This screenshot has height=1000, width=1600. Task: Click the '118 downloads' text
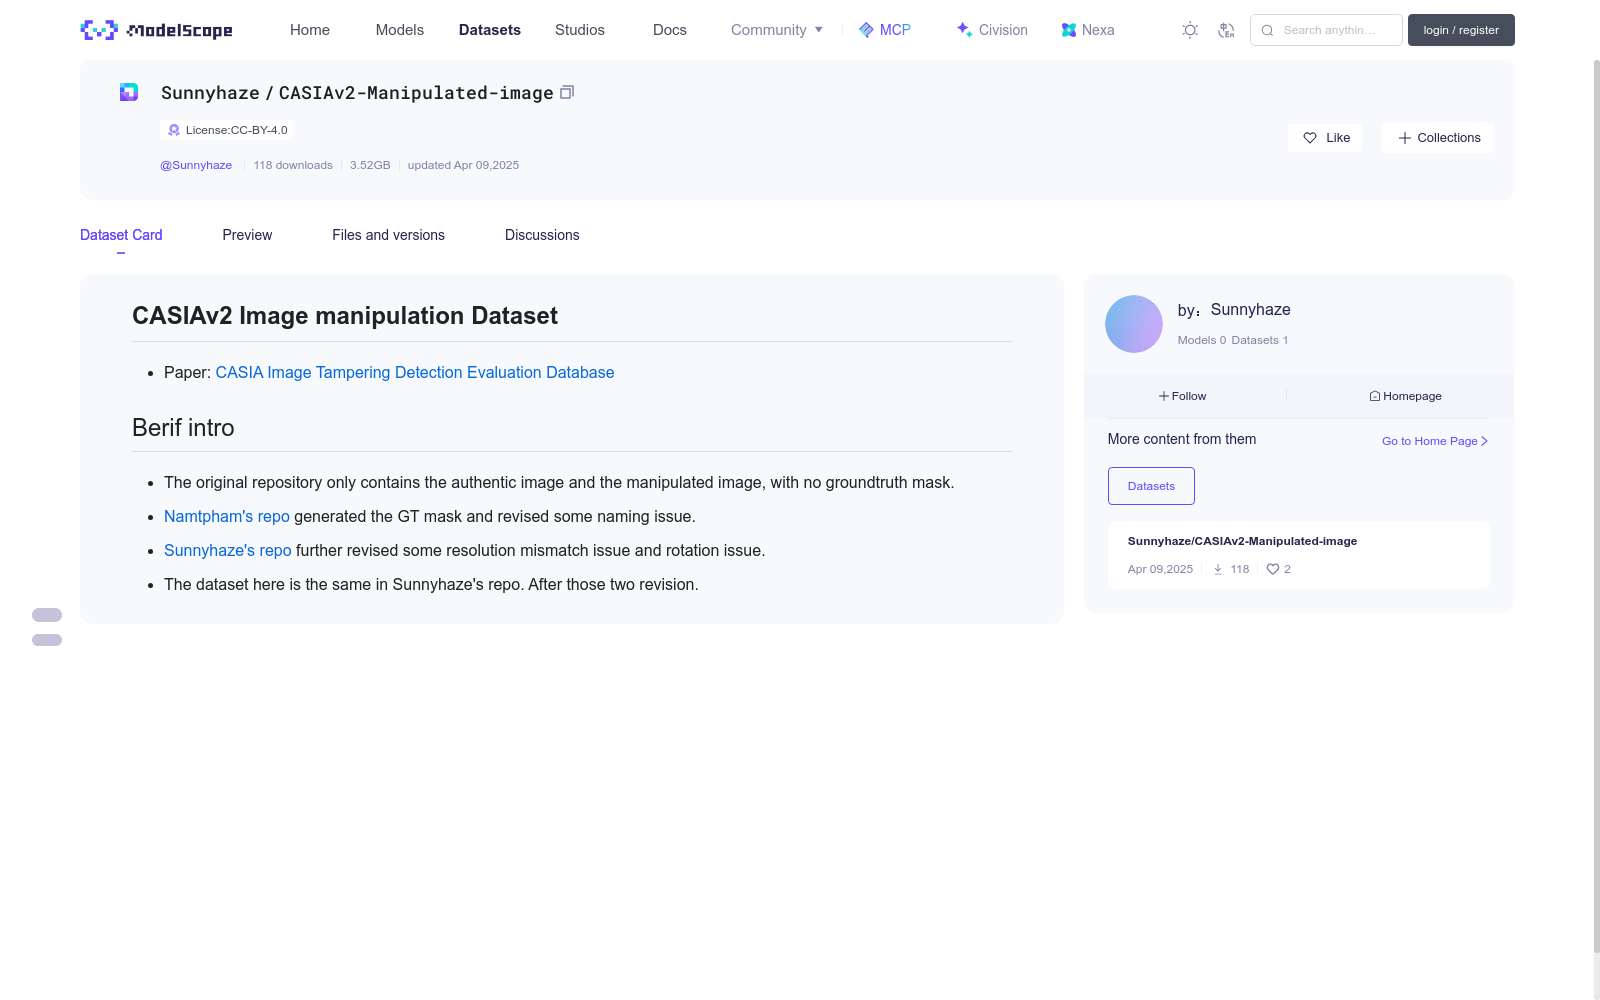tap(293, 165)
